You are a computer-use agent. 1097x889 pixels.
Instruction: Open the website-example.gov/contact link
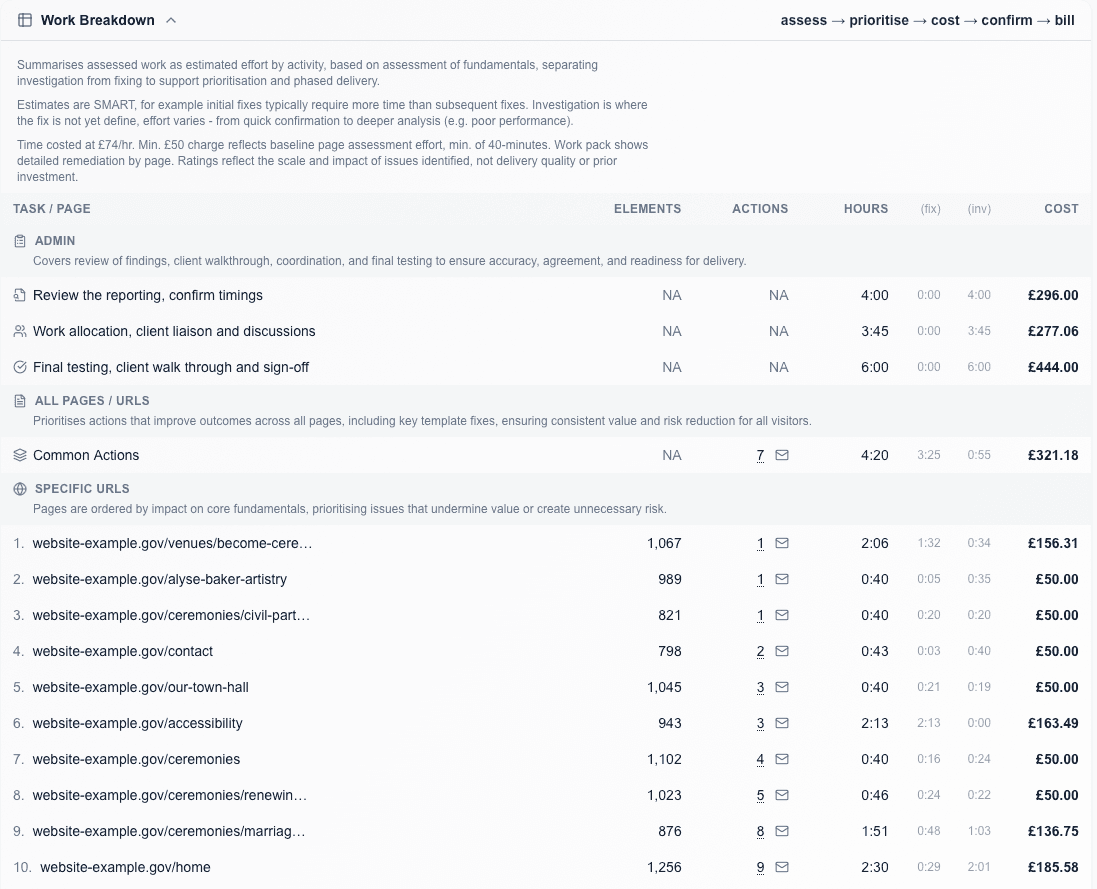click(x=123, y=651)
